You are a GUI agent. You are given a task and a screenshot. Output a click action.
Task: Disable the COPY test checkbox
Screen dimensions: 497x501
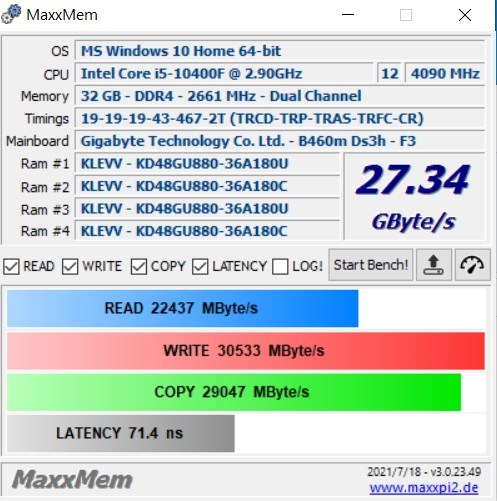[x=139, y=267]
